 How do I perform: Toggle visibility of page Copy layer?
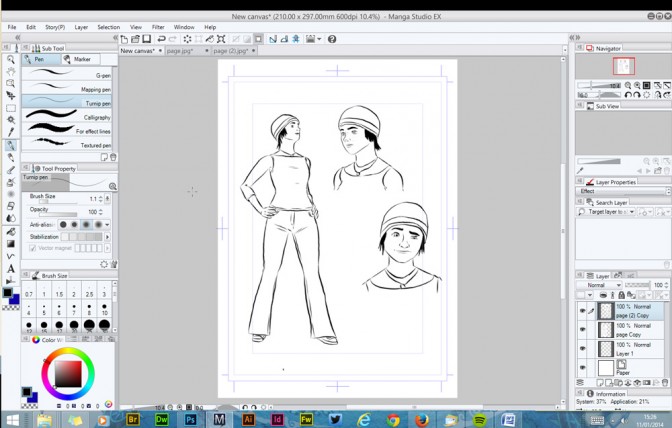pyautogui.click(x=582, y=330)
